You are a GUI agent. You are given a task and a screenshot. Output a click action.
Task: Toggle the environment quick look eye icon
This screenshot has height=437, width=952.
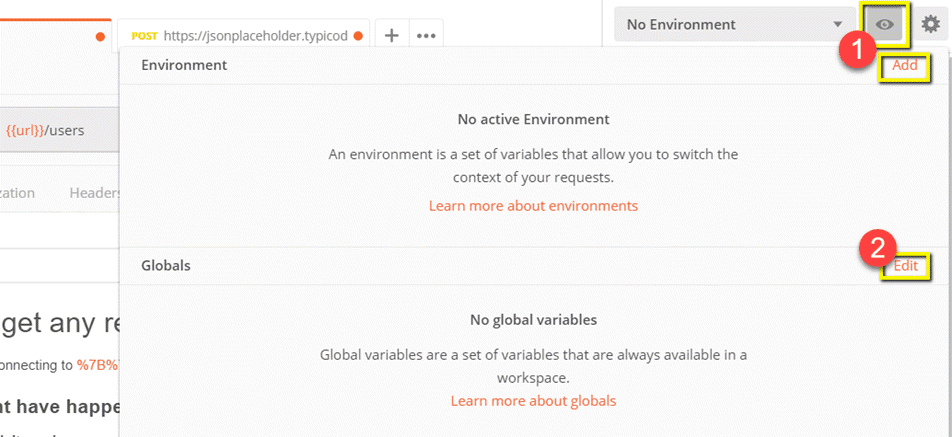tap(886, 25)
